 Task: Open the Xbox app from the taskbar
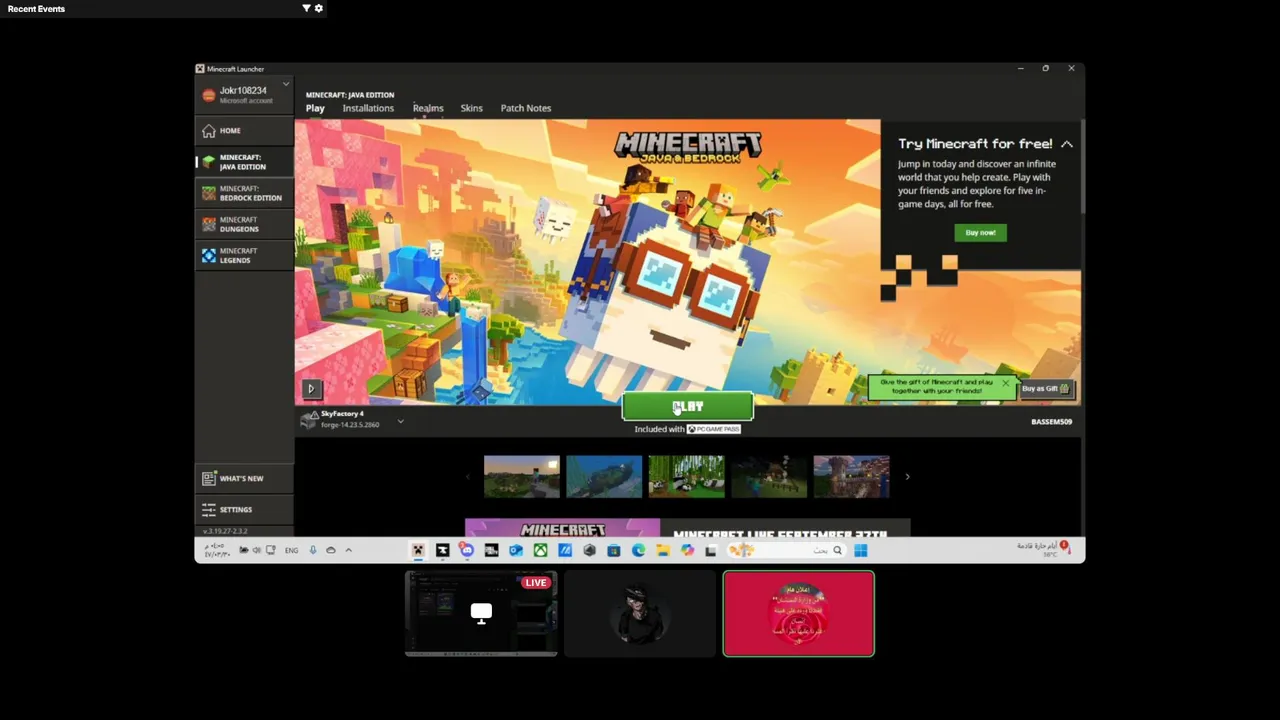(540, 550)
